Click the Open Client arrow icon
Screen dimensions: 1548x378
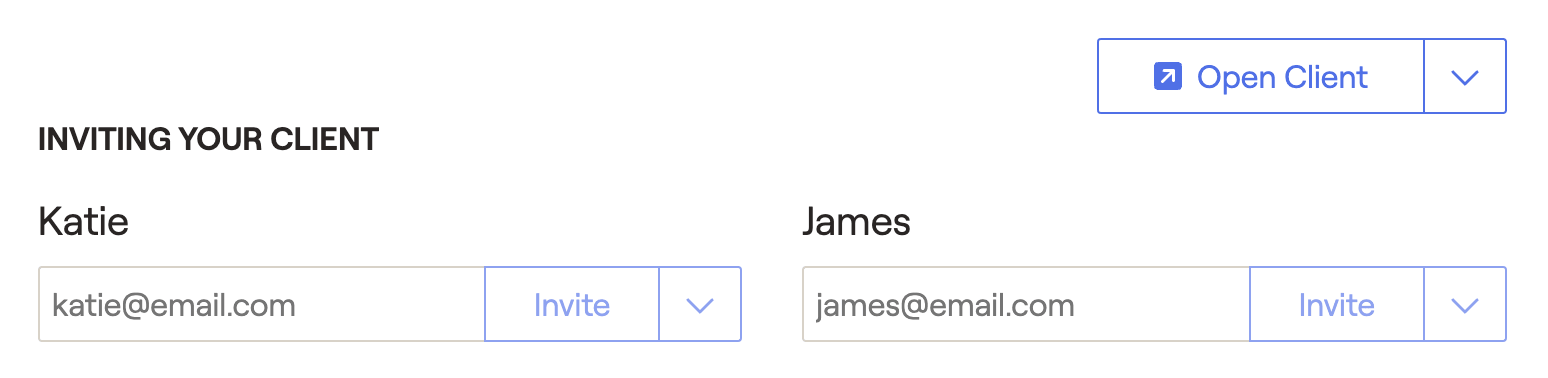(1168, 77)
